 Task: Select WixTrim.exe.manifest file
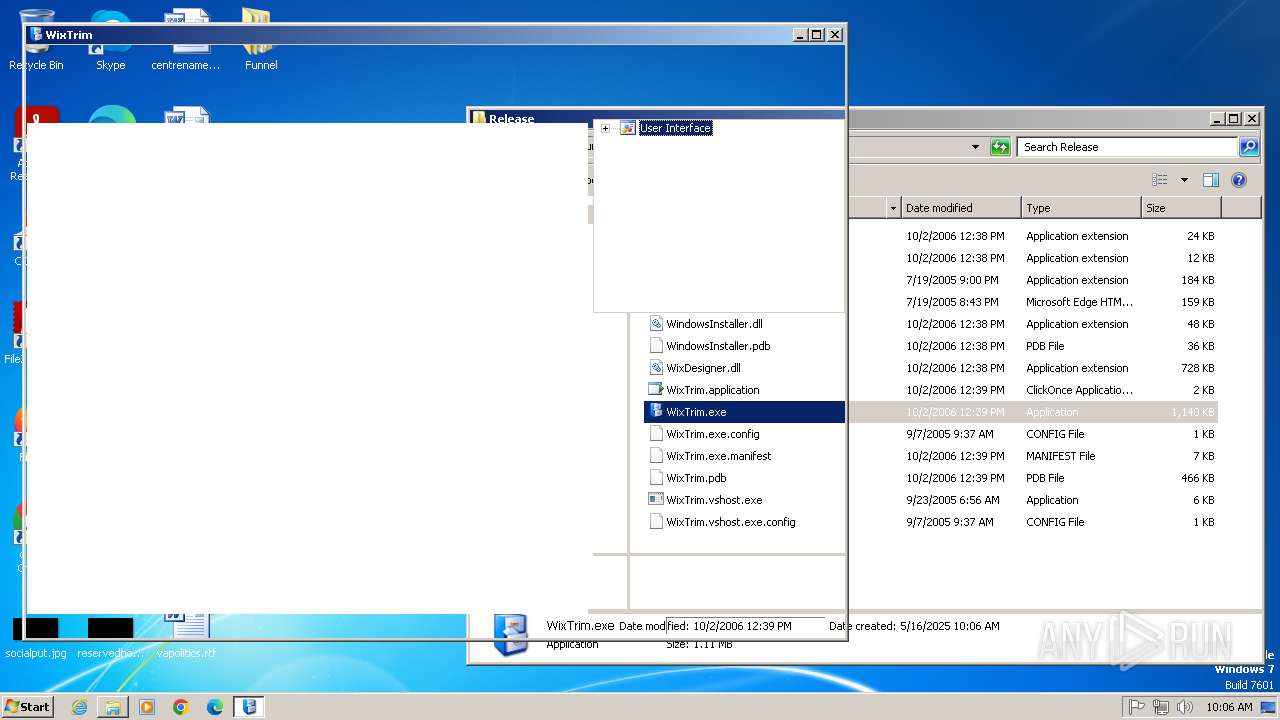[x=719, y=456]
